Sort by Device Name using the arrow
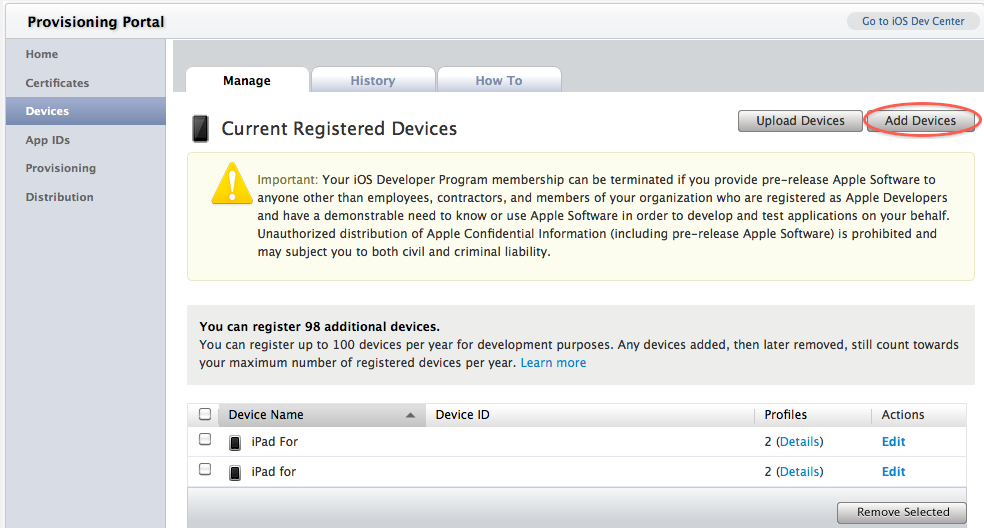 coord(410,415)
